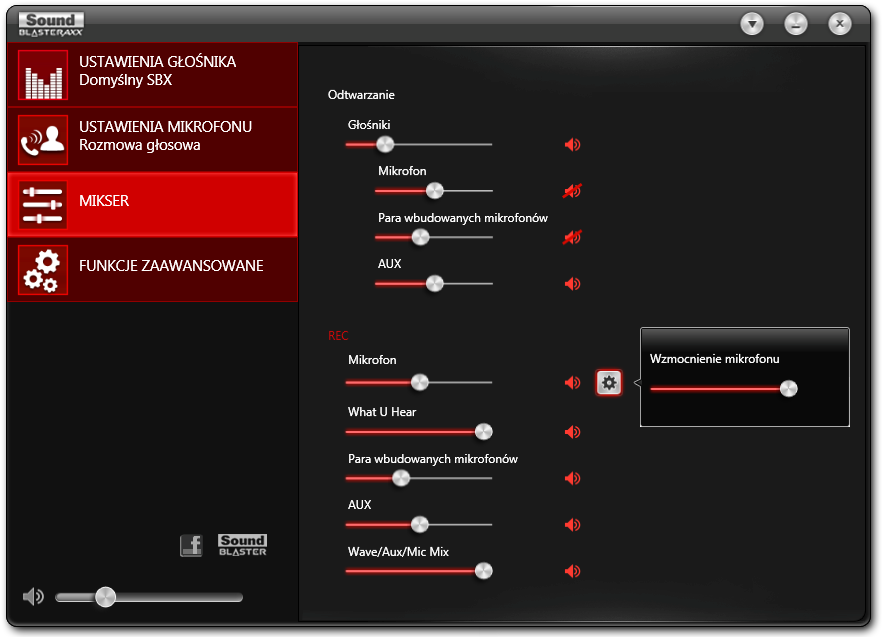Open USTAWIENIA GŁOŚNIKA tab
Image resolution: width=882 pixels, height=637 pixels.
152,75
